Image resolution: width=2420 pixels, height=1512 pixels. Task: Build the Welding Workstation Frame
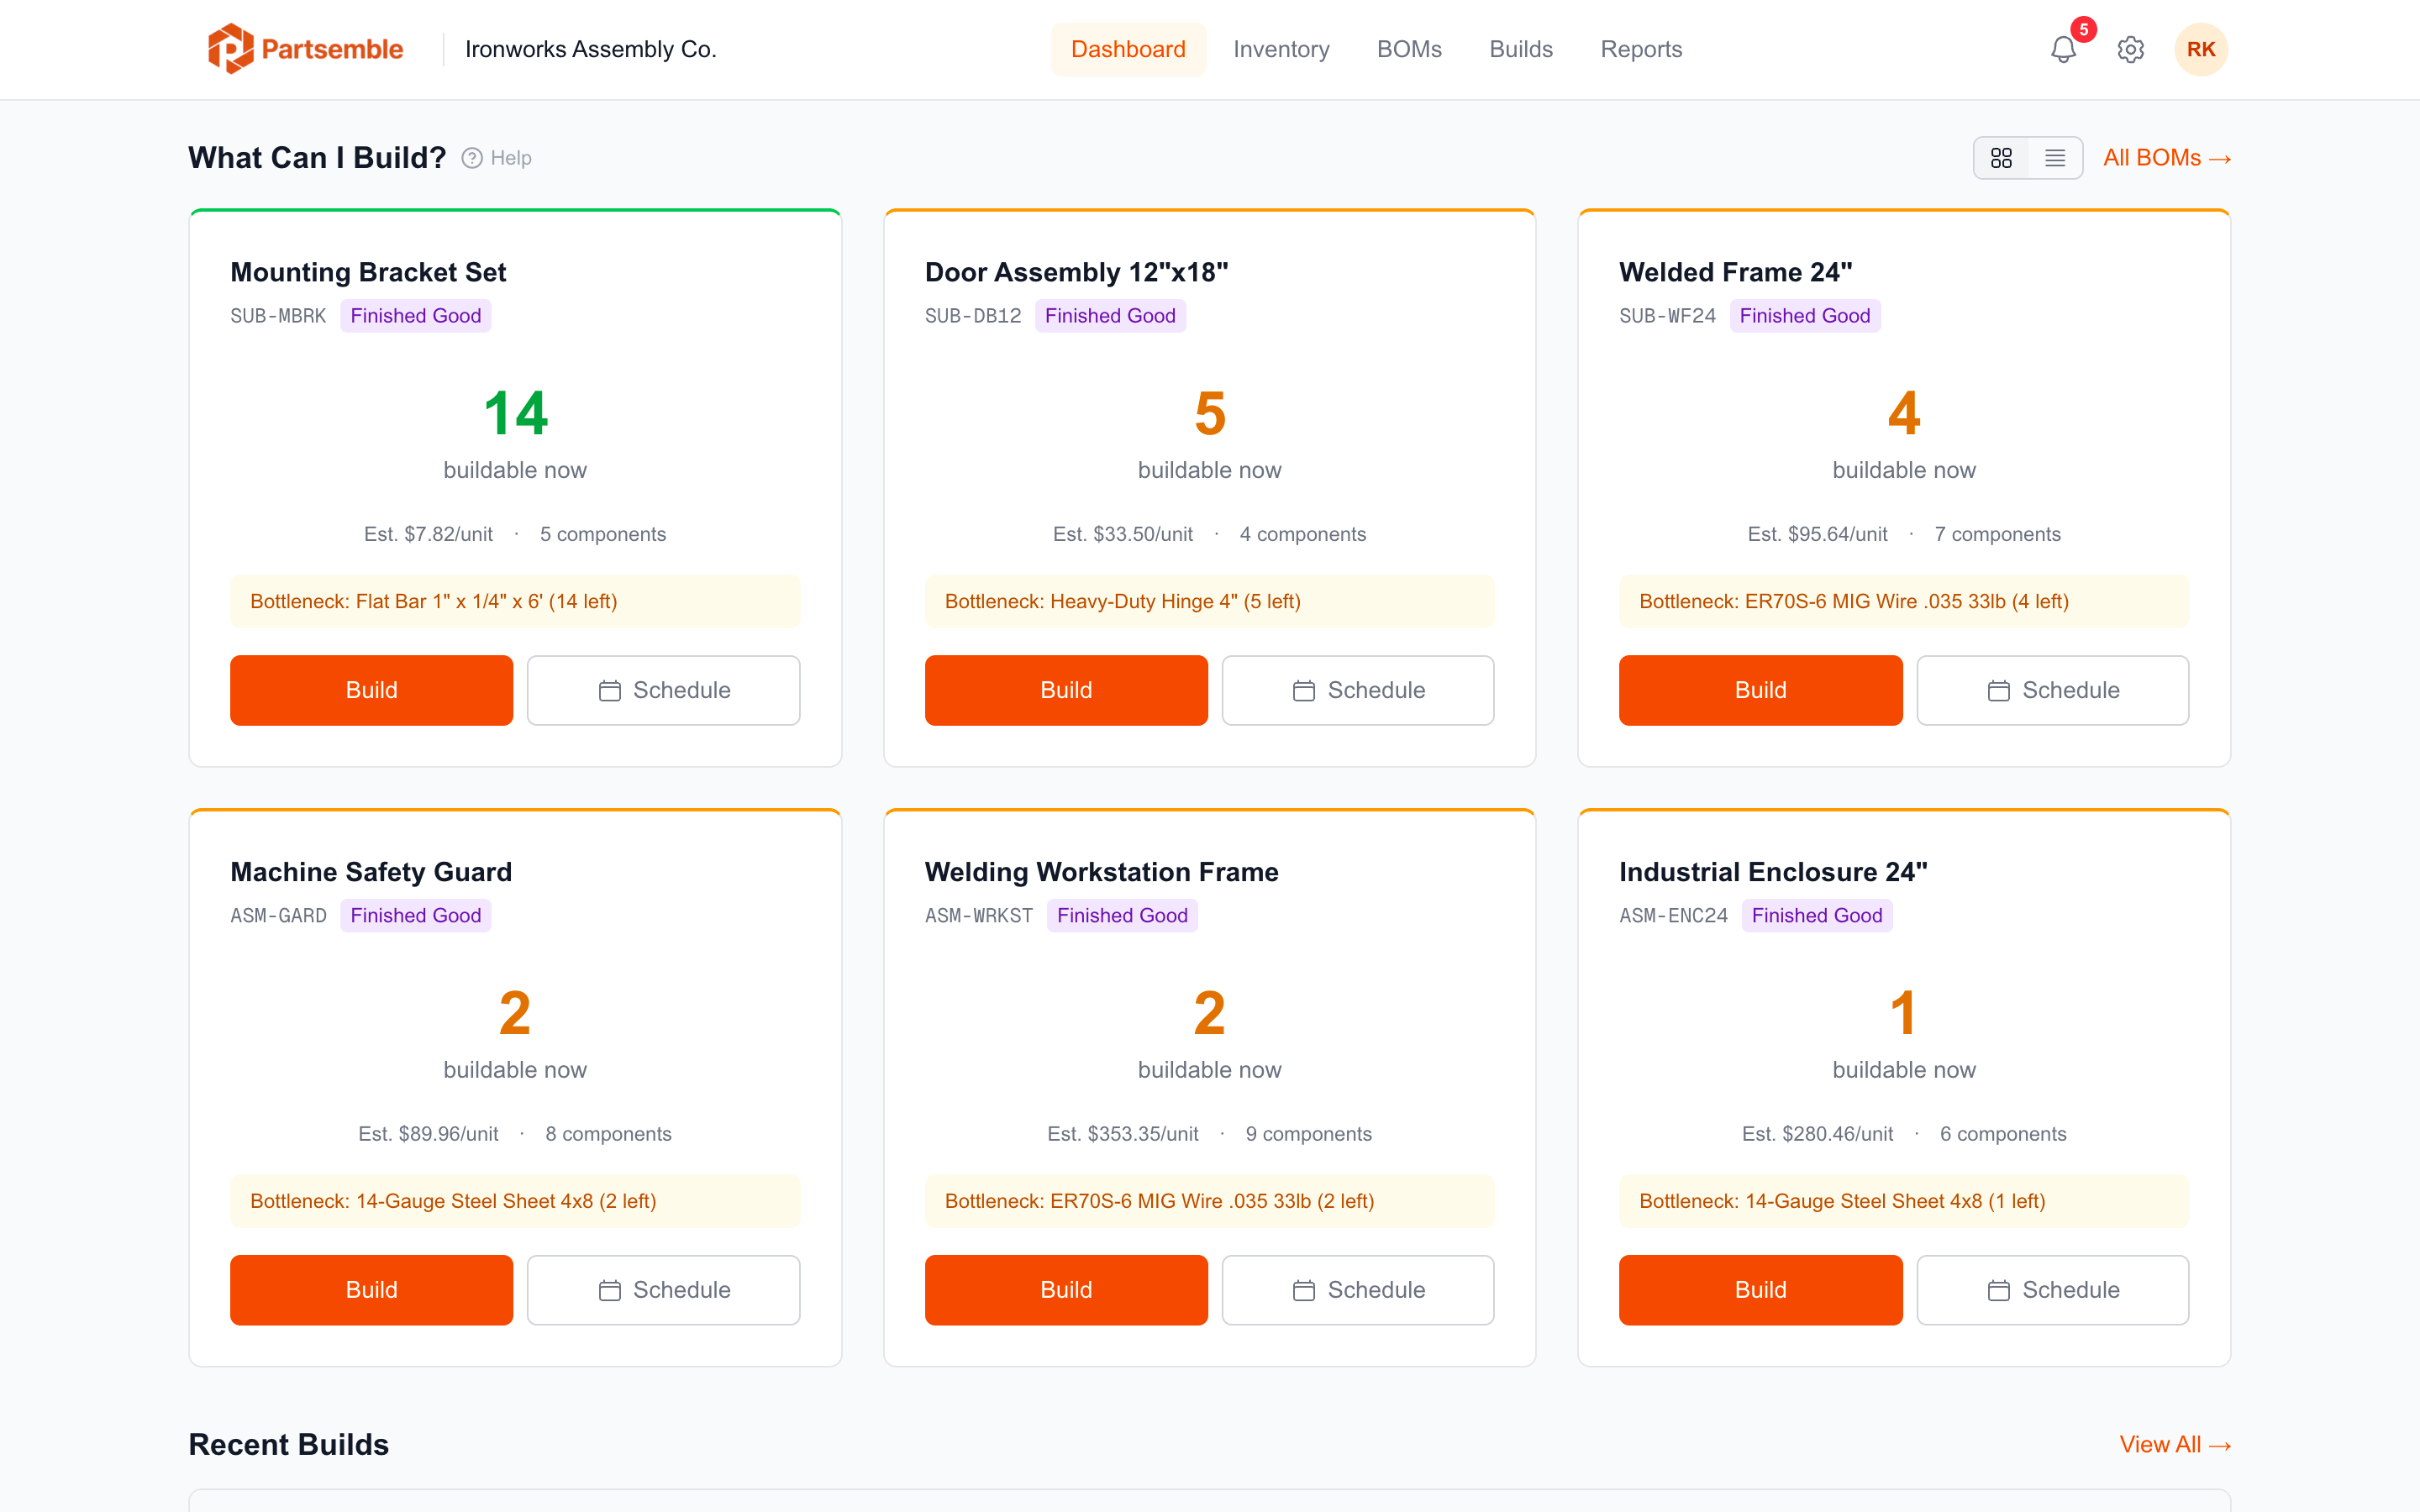point(1066,1290)
